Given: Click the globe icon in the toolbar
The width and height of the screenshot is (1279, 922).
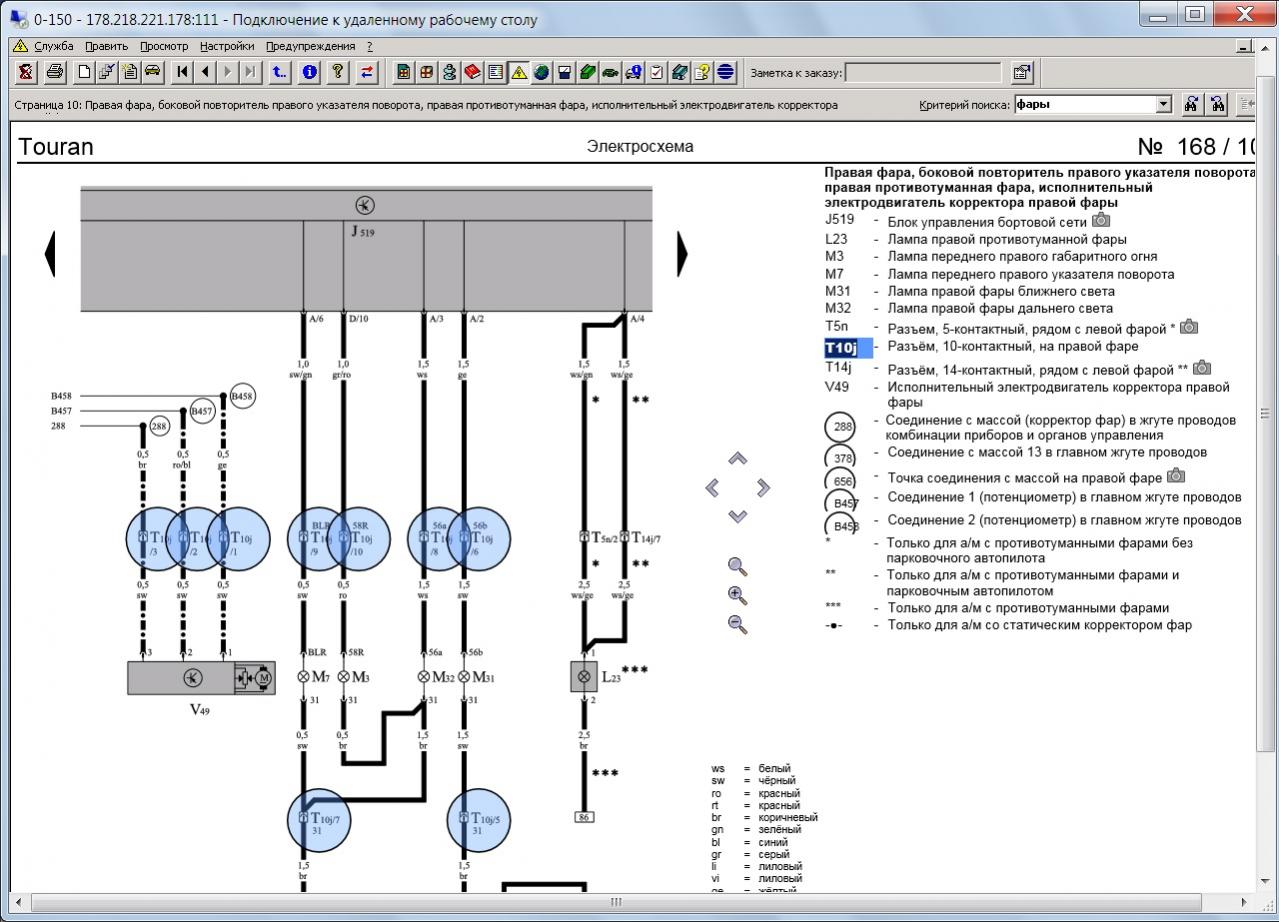Looking at the screenshot, I should [x=542, y=72].
